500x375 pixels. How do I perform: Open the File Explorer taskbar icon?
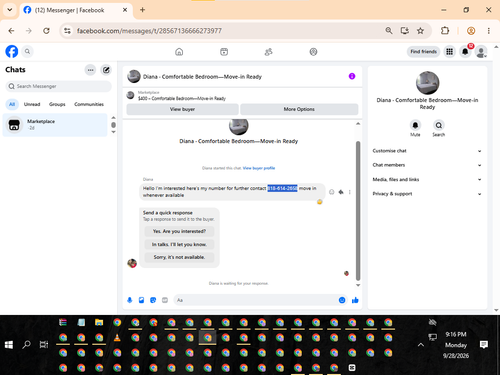tap(99, 322)
